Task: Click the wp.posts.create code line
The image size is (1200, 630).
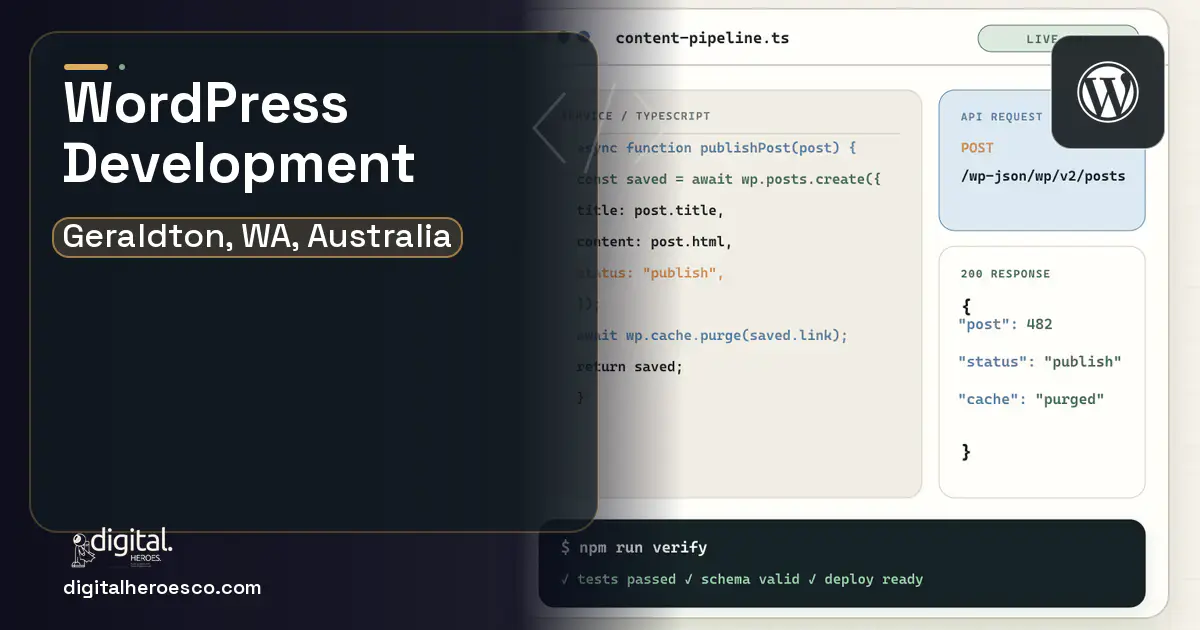Action: point(728,180)
